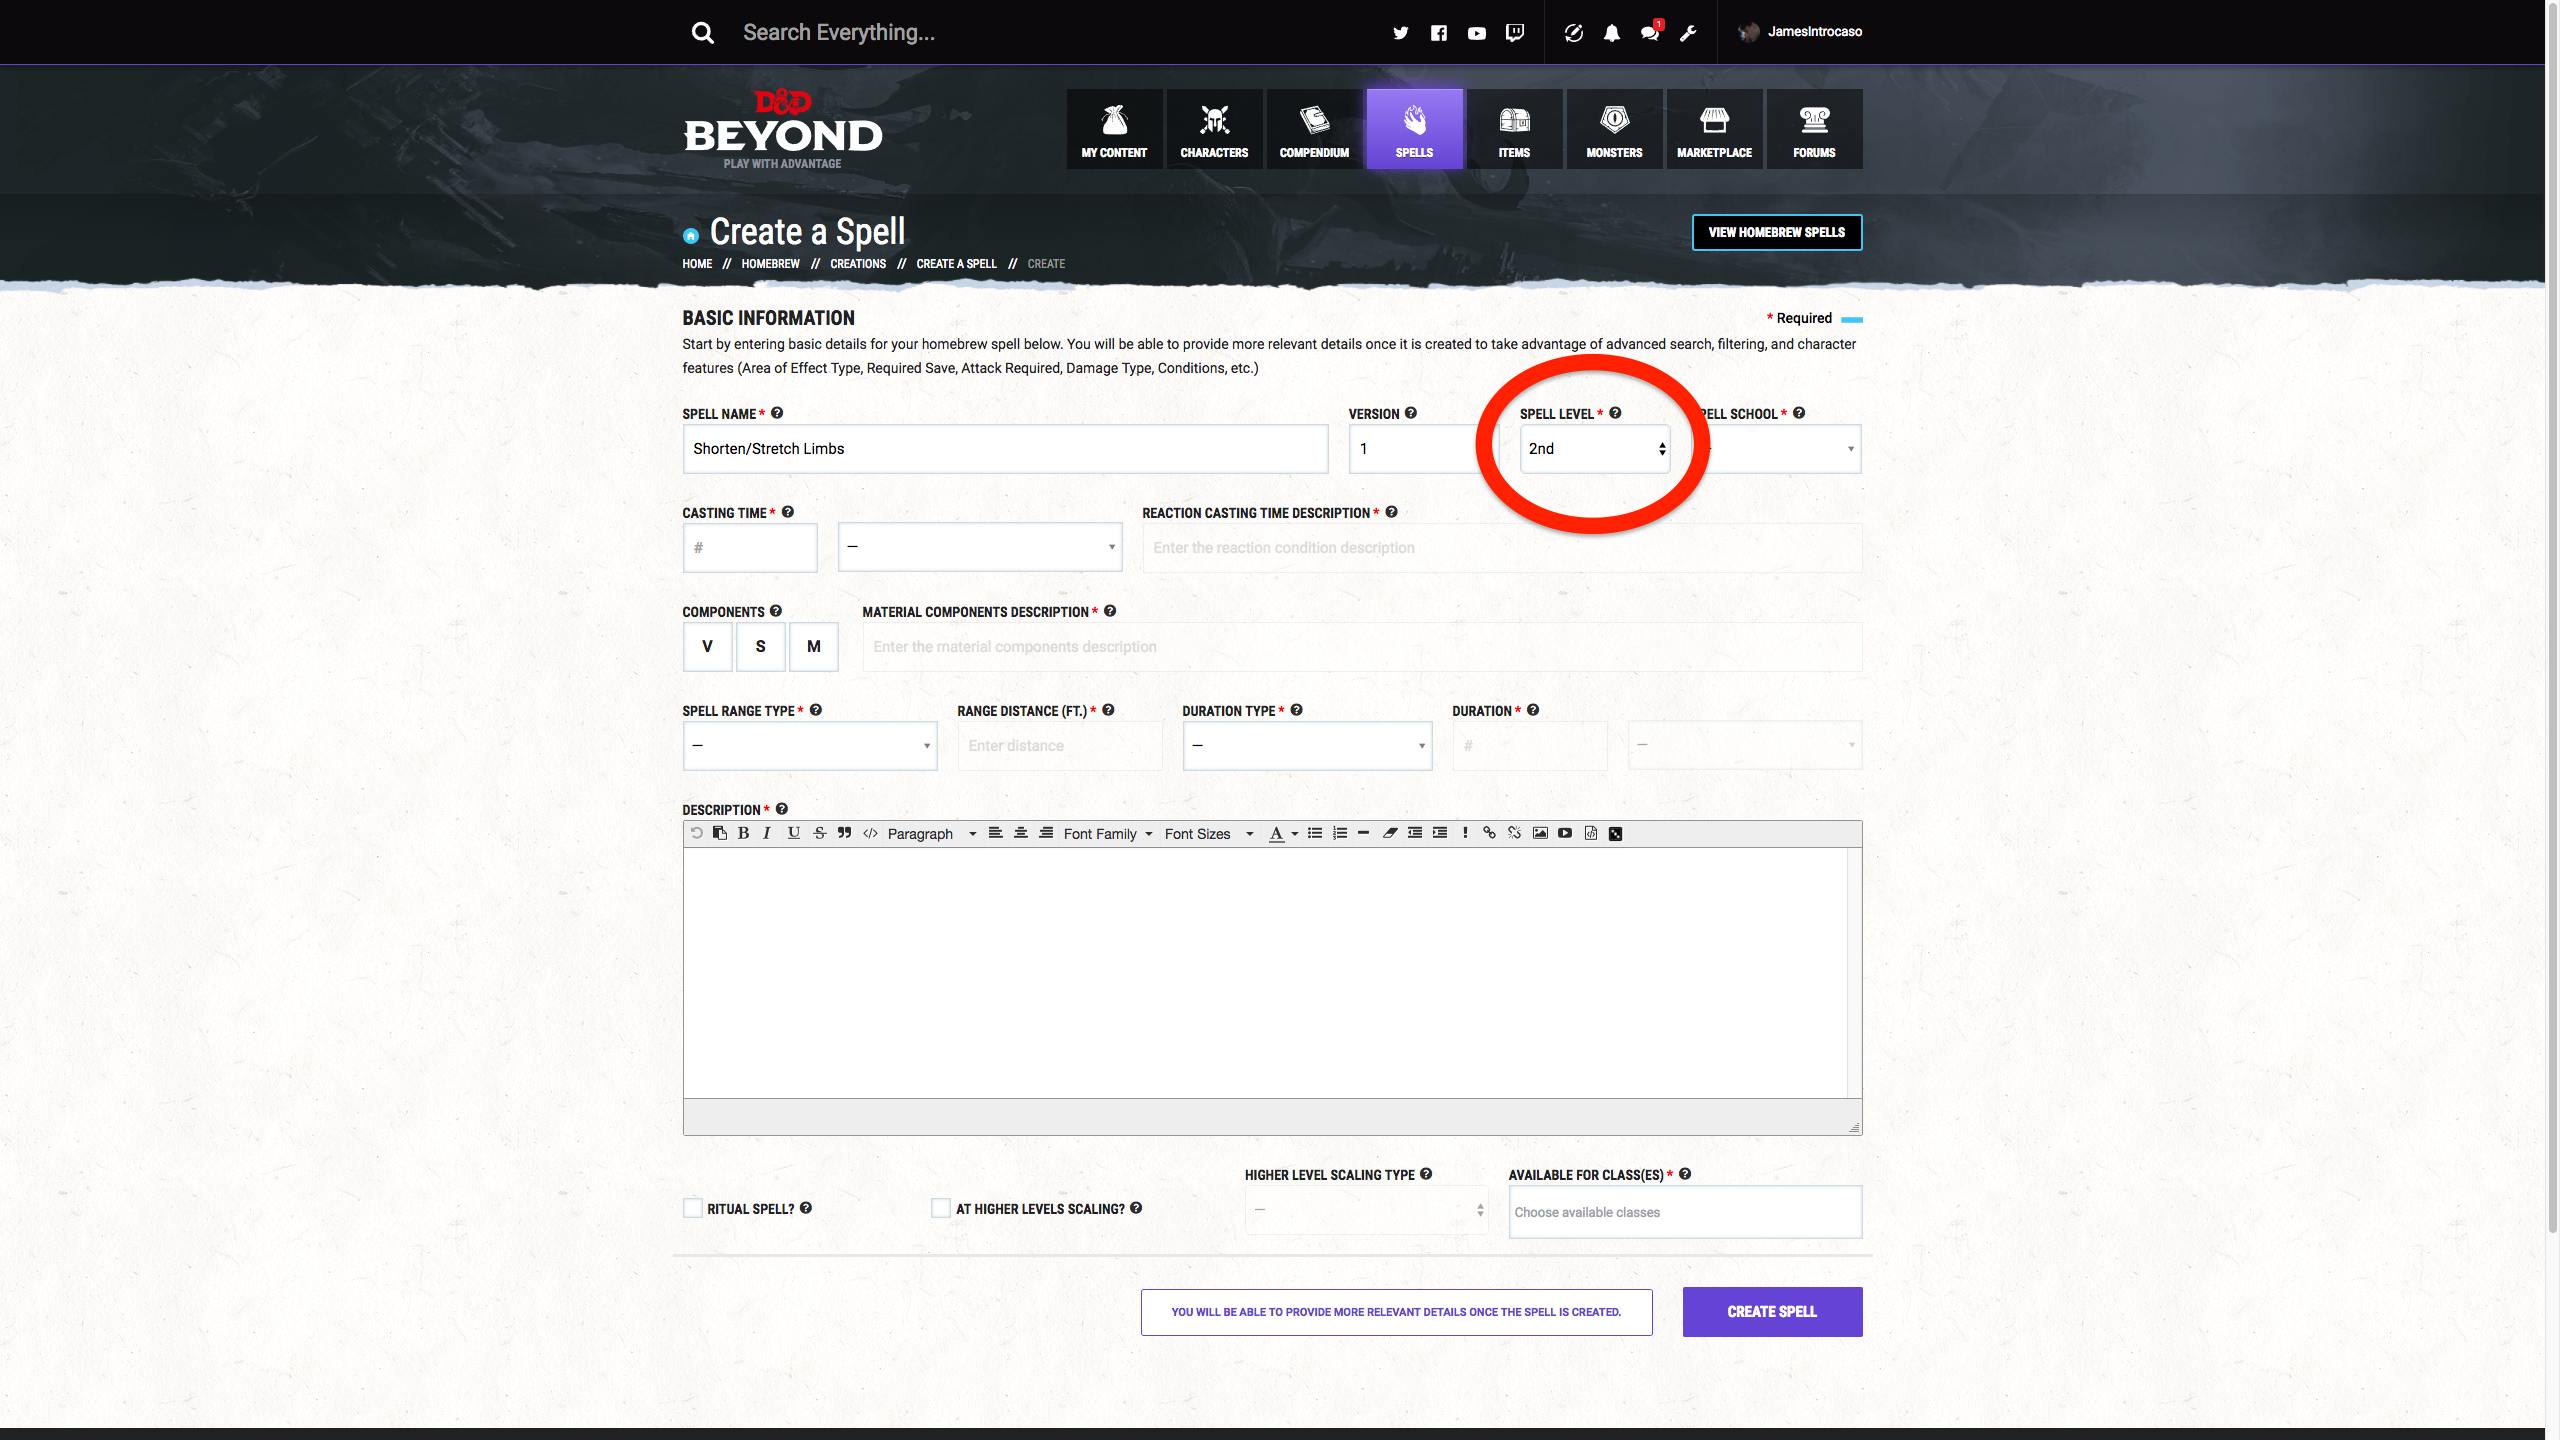Image resolution: width=2560 pixels, height=1440 pixels.
Task: Open the YouTube social link icon
Action: [1476, 33]
